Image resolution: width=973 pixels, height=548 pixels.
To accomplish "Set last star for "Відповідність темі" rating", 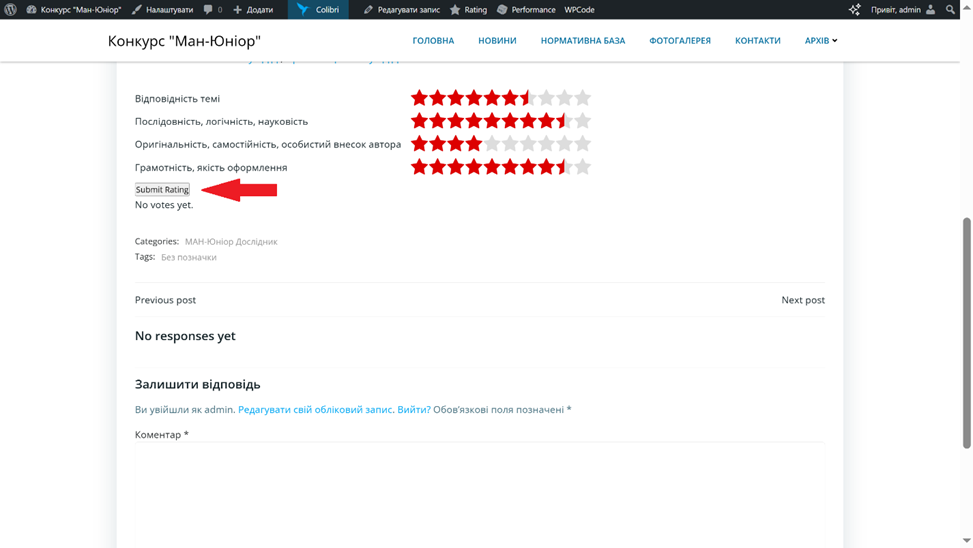I will (x=583, y=98).
